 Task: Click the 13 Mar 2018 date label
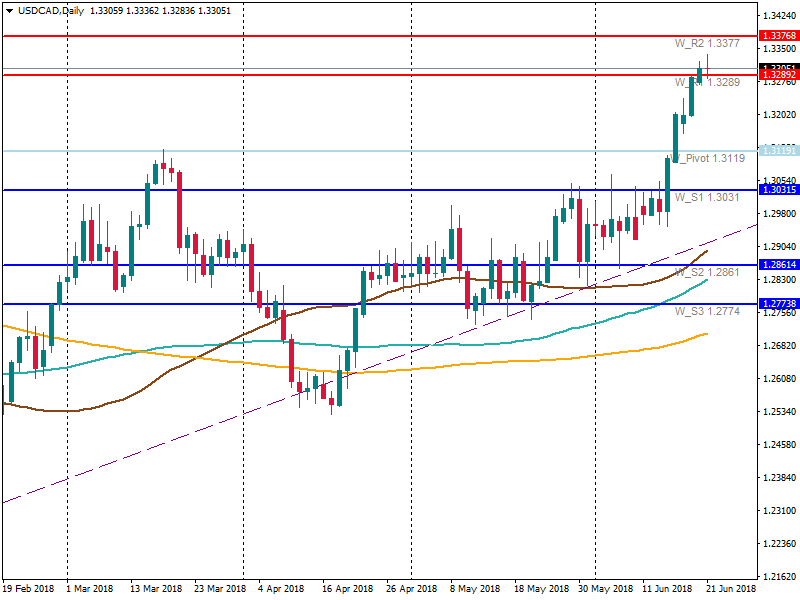tap(156, 590)
